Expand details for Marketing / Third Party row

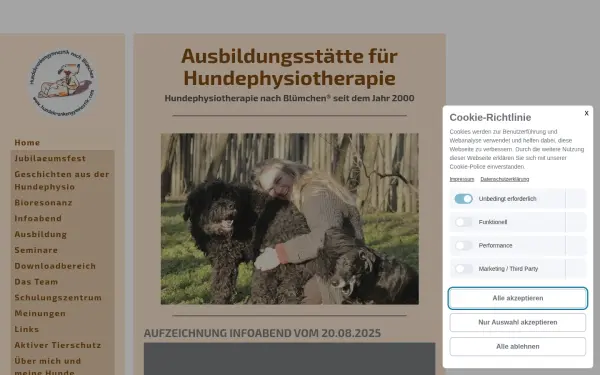576,269
